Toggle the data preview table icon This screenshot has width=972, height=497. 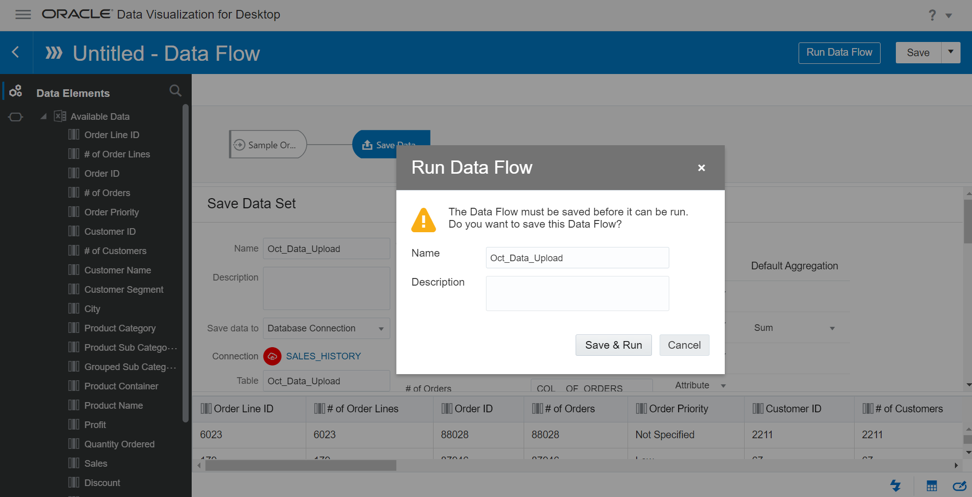click(932, 486)
